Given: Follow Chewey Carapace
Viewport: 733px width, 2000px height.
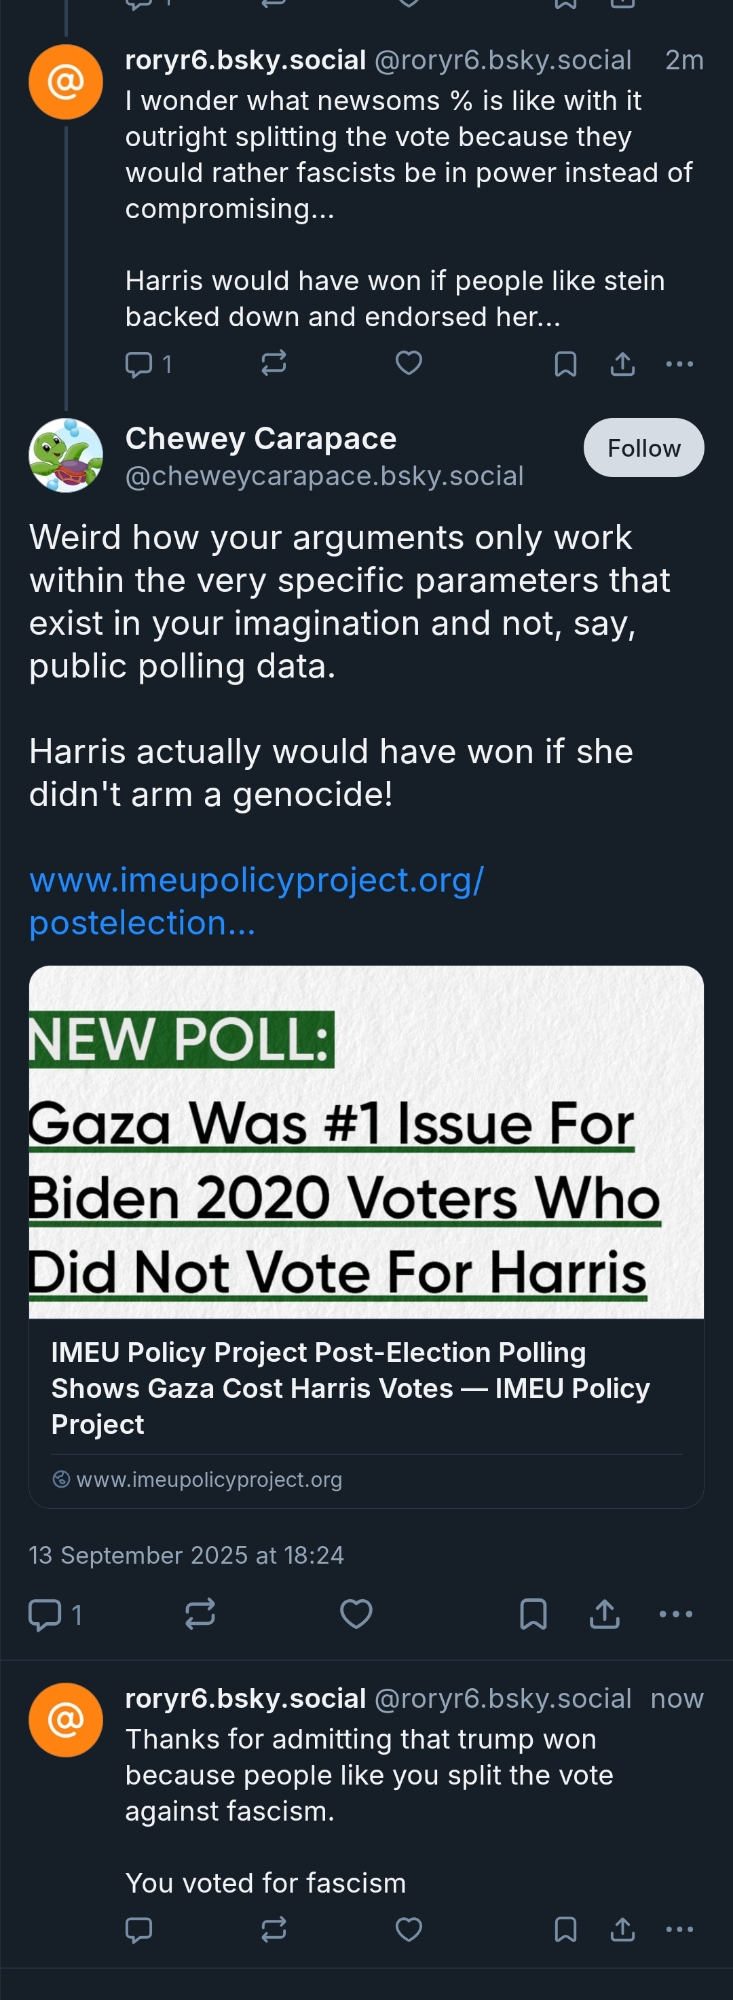Looking at the screenshot, I should (x=643, y=448).
